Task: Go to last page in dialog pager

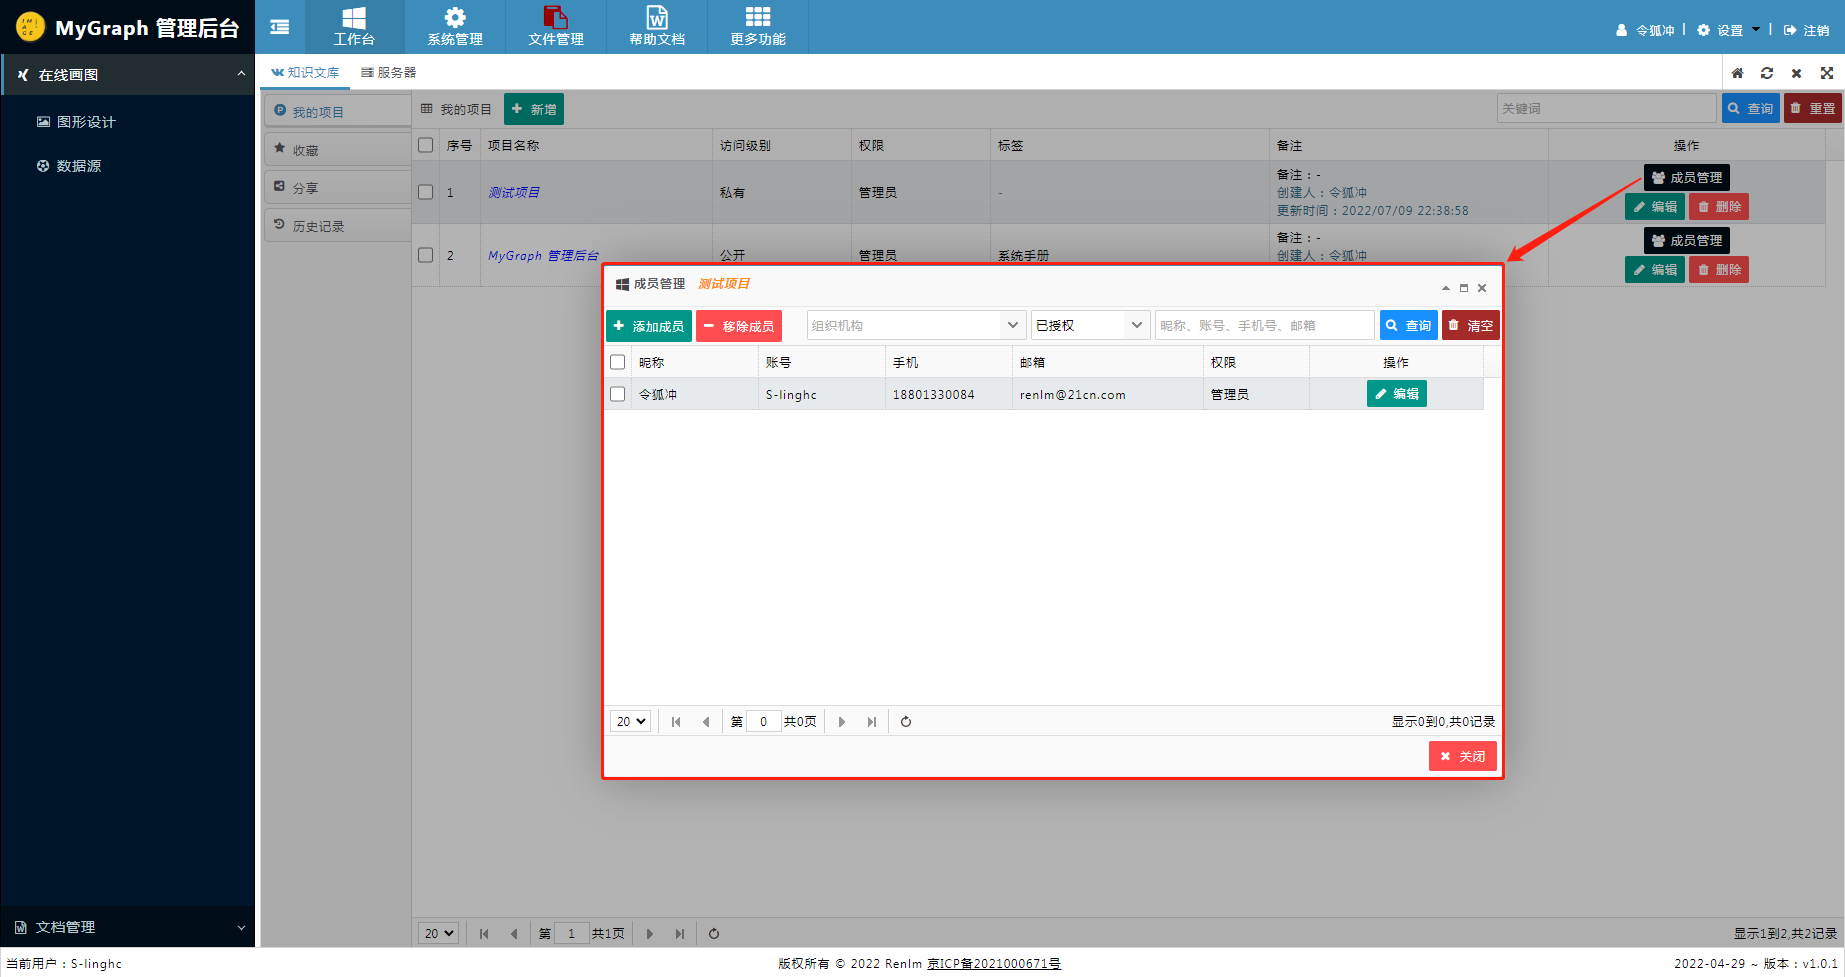Action: (x=872, y=722)
